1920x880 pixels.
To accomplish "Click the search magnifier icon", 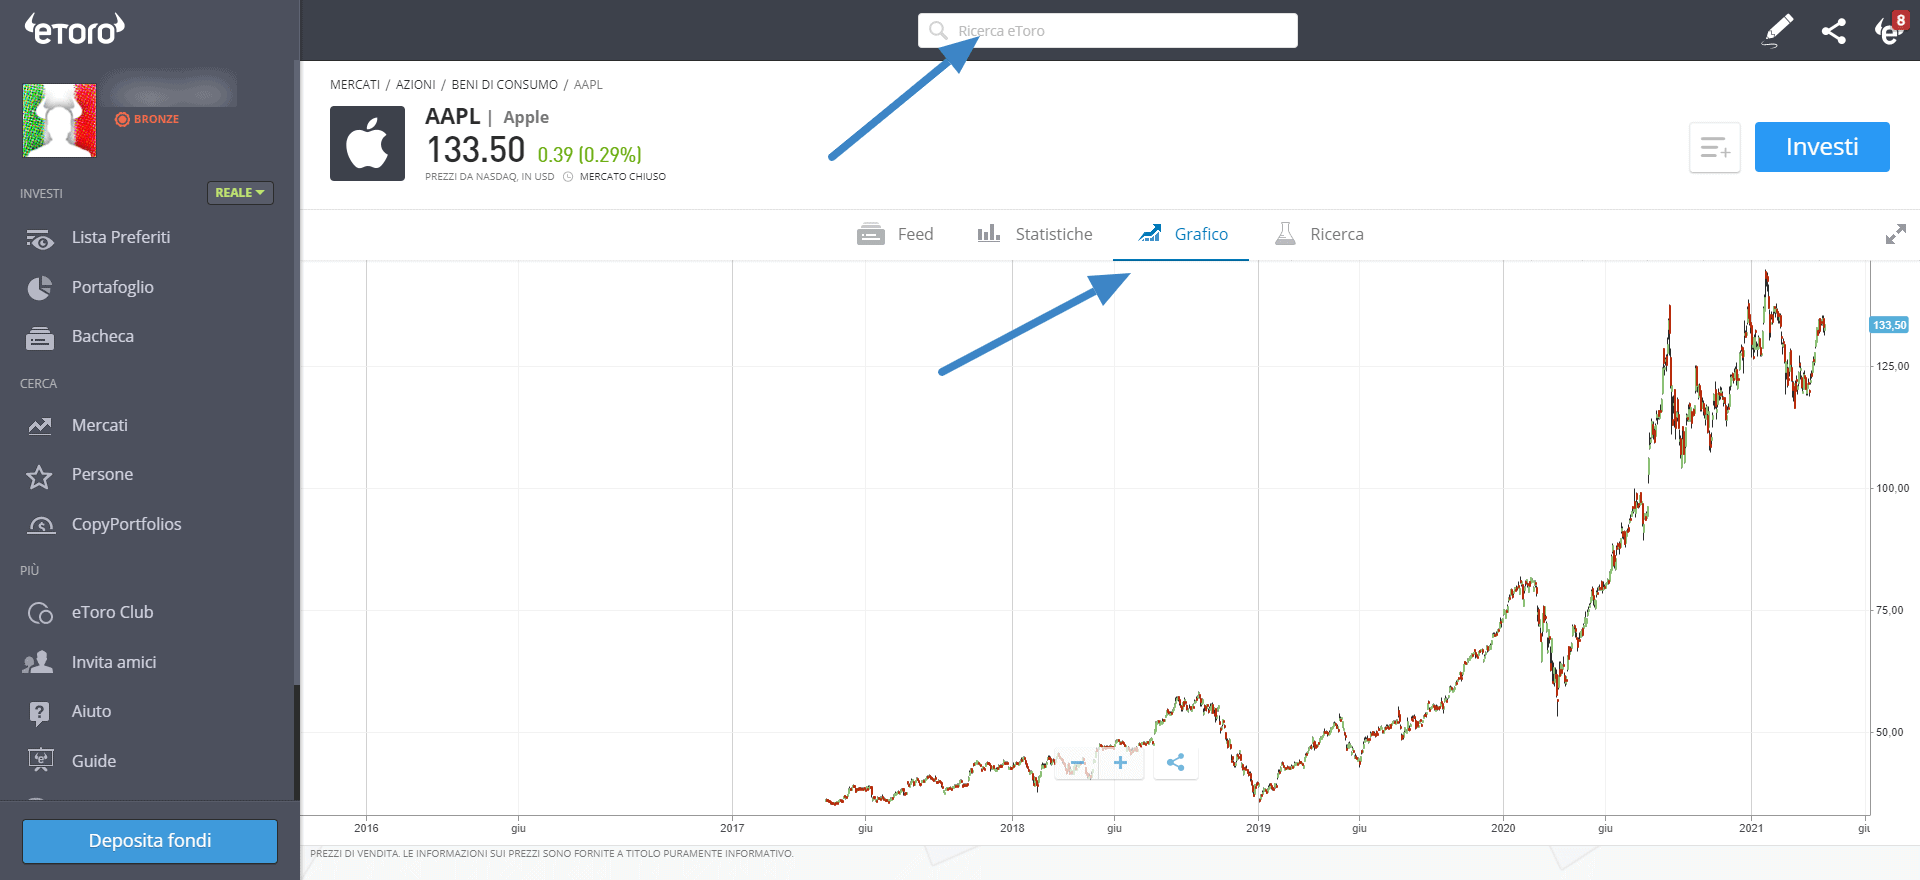I will point(938,31).
